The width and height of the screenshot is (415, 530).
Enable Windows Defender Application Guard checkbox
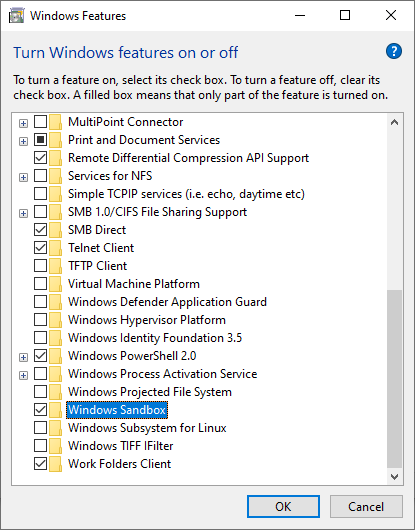tap(41, 302)
